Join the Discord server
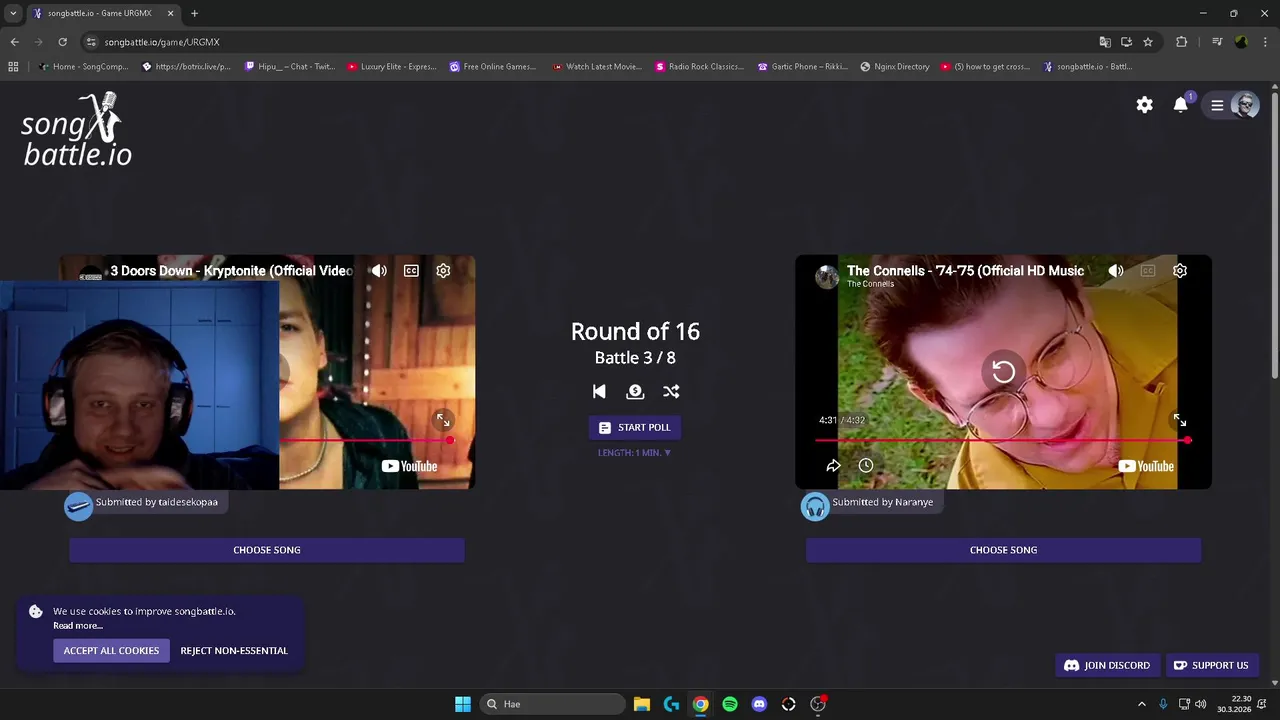This screenshot has height=720, width=1280. 1107,665
